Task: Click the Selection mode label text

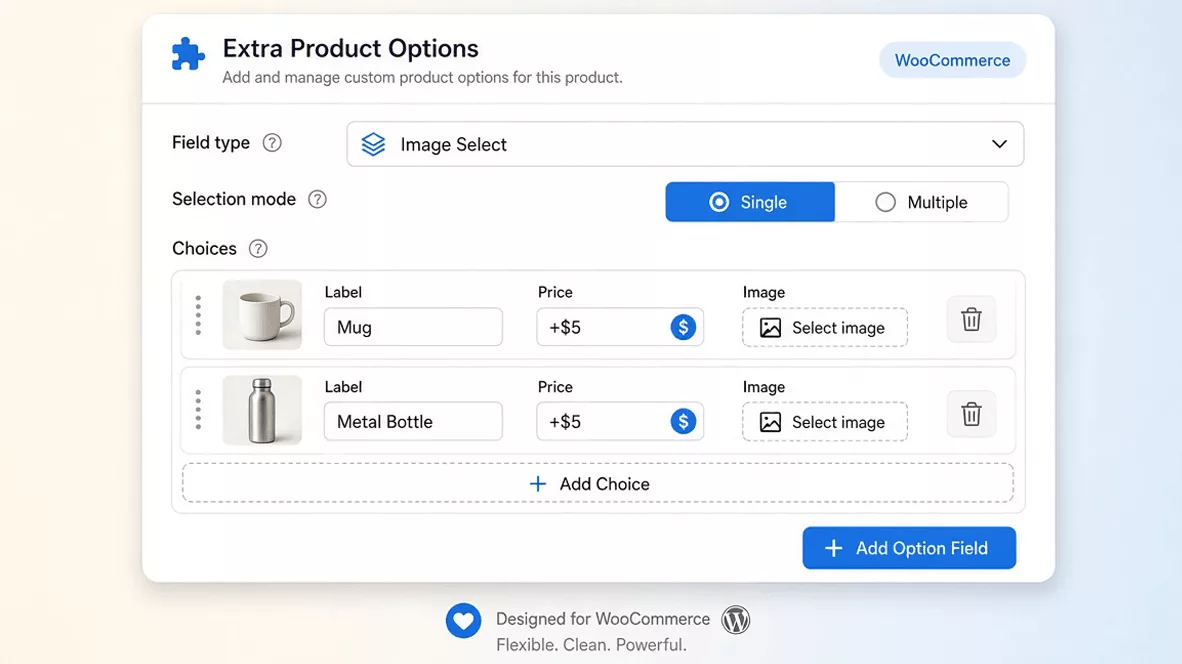Action: [234, 199]
